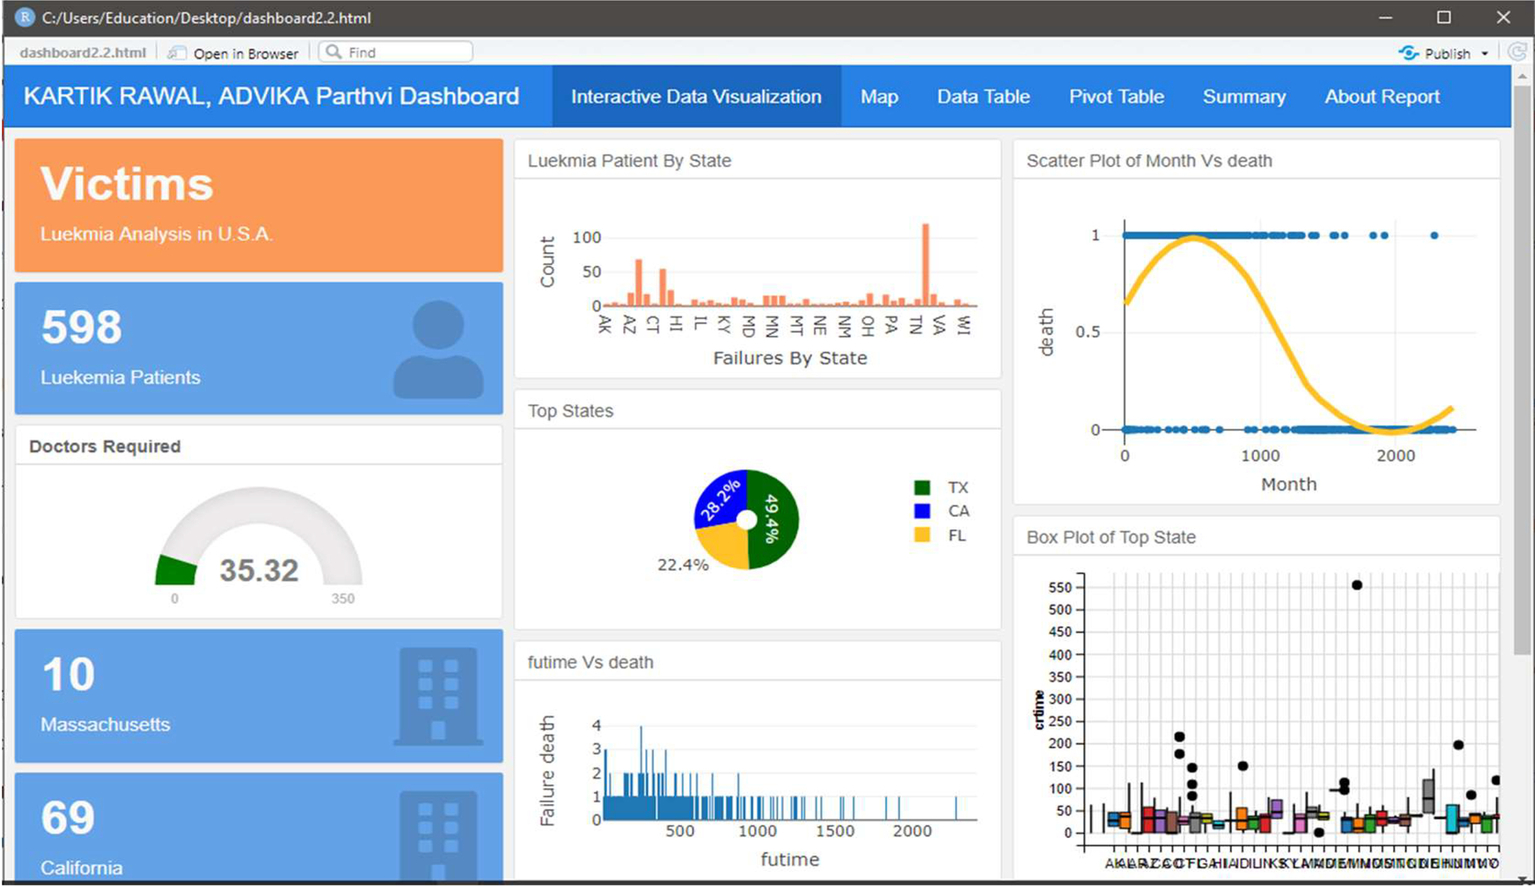The image size is (1535, 886).
Task: Click 'Luekmia Analysis in U.S.A.' subtitle
Action: [156, 234]
